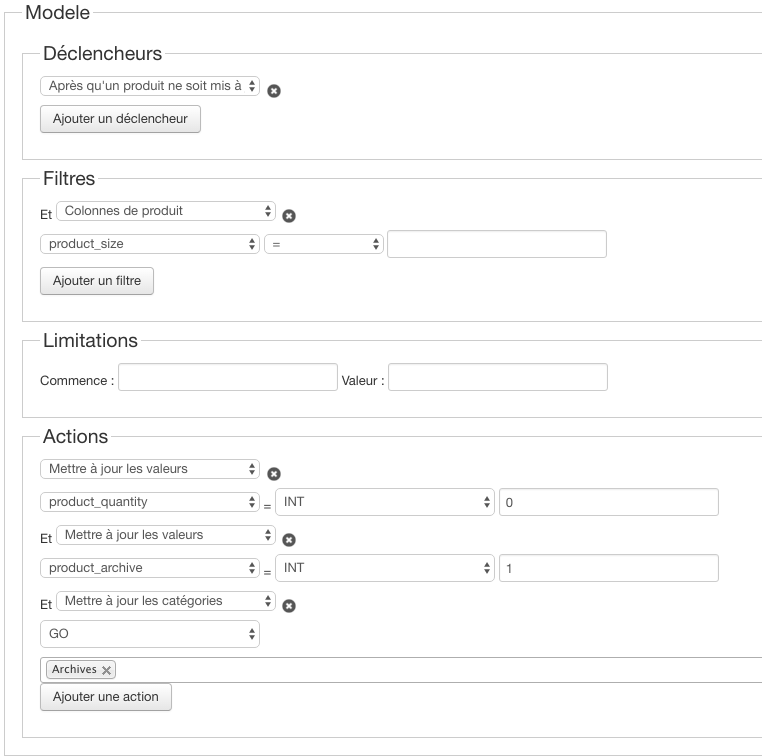The height and width of the screenshot is (756, 762).
Task: Remove the Archives category tag
Action: coord(107,671)
